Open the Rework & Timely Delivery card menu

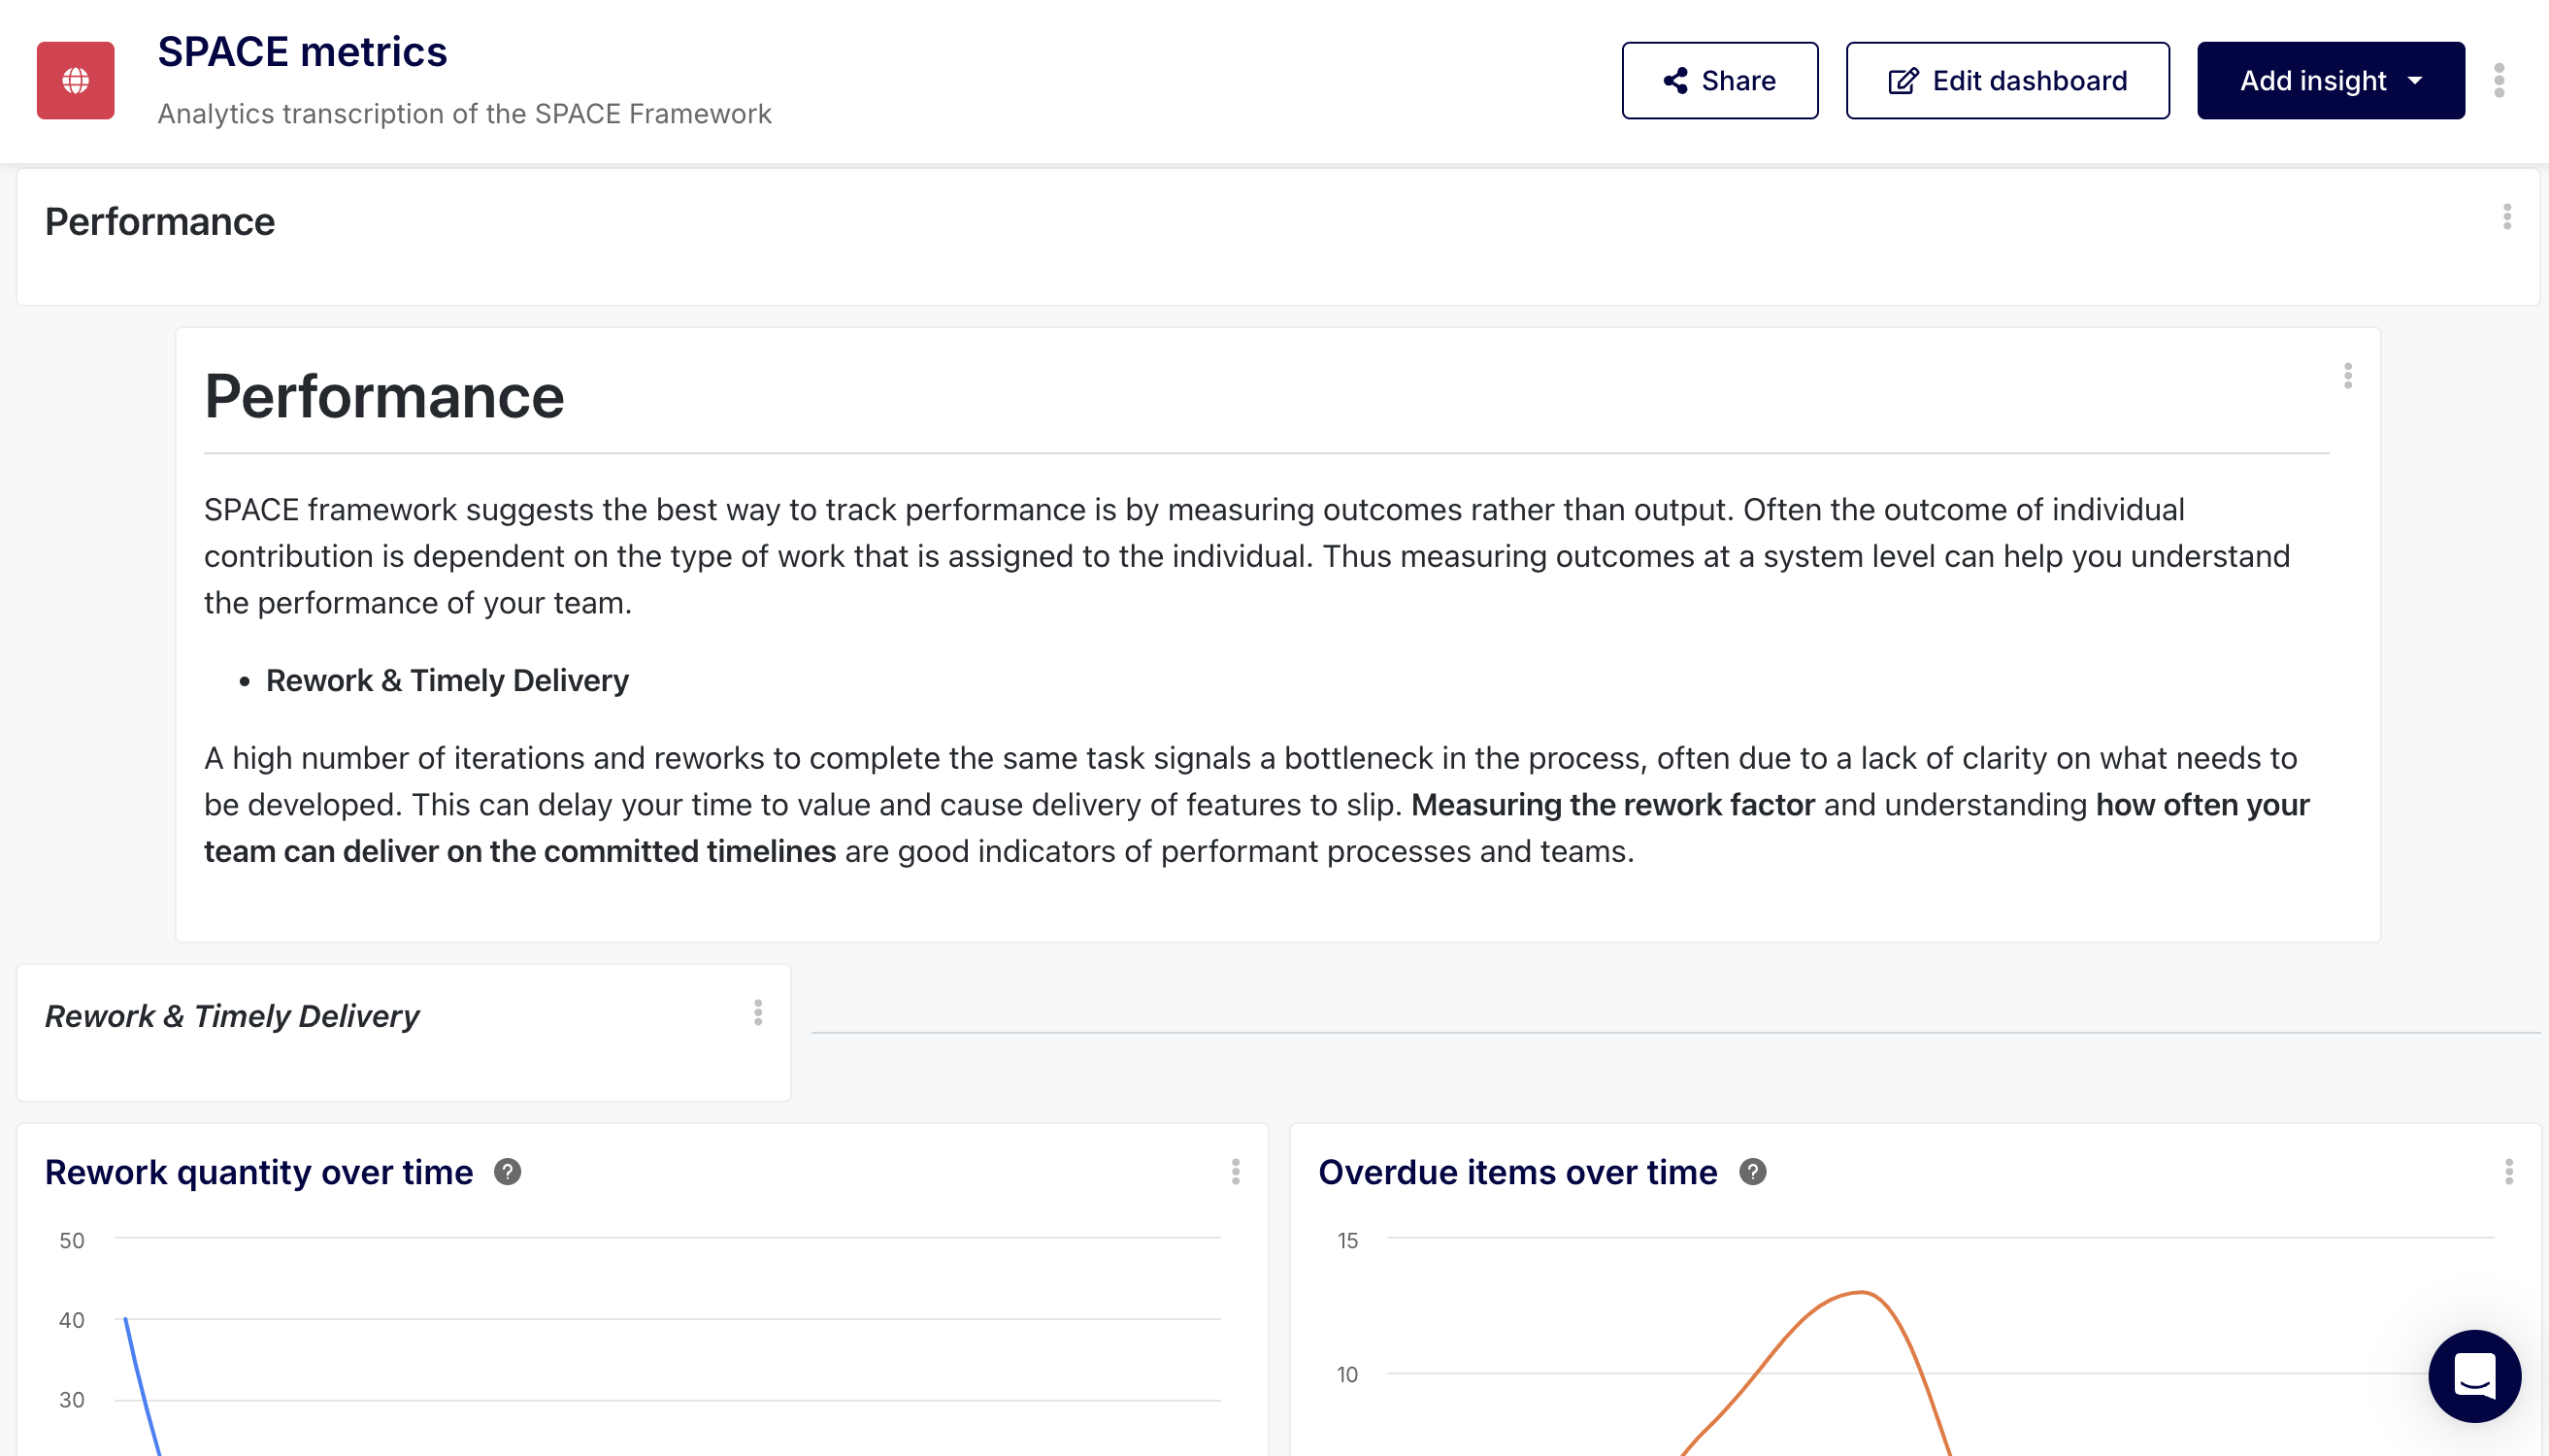point(758,1014)
